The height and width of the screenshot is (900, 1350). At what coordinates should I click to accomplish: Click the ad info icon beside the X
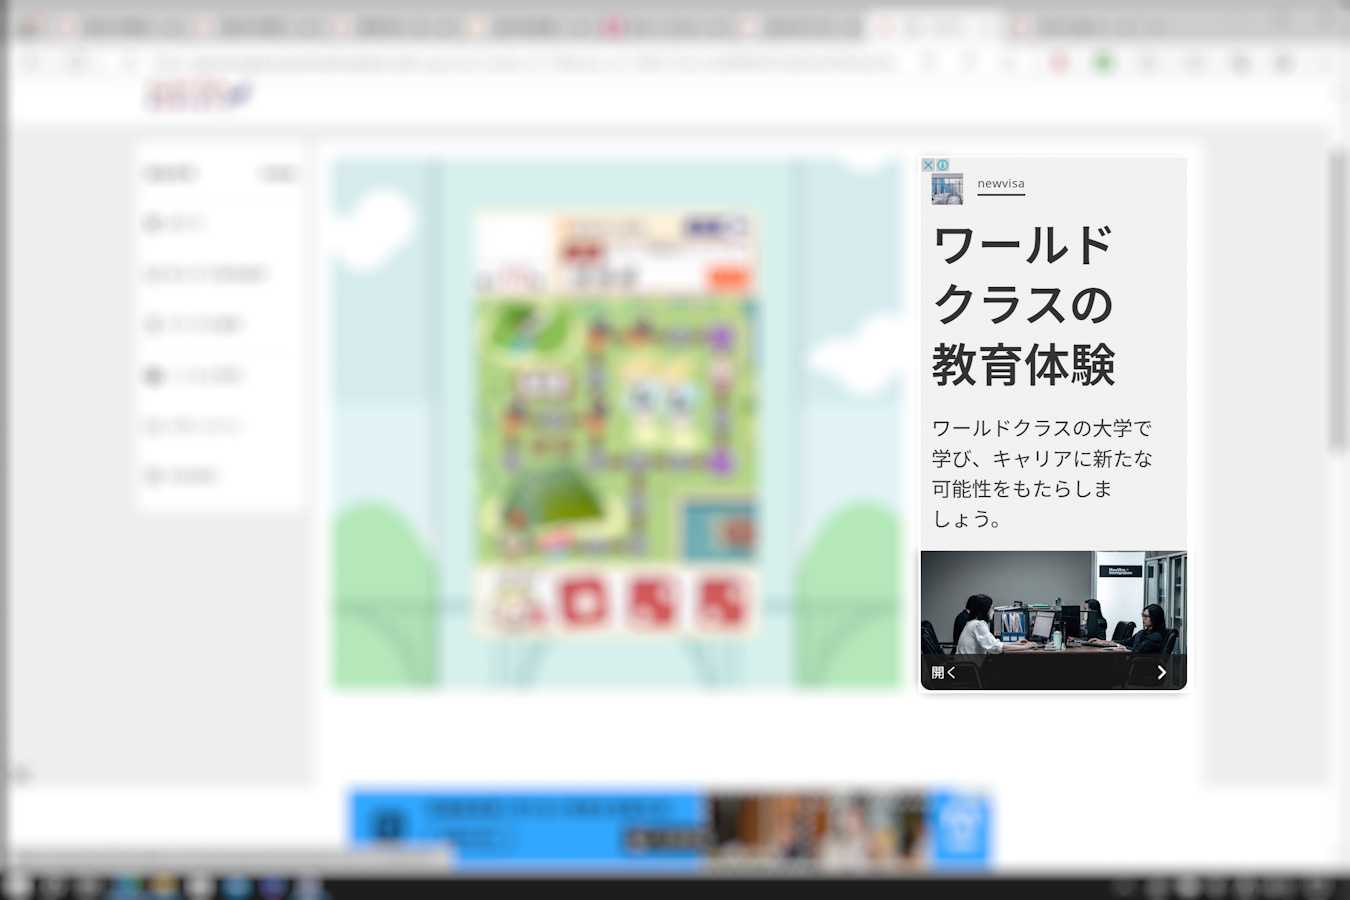point(942,165)
